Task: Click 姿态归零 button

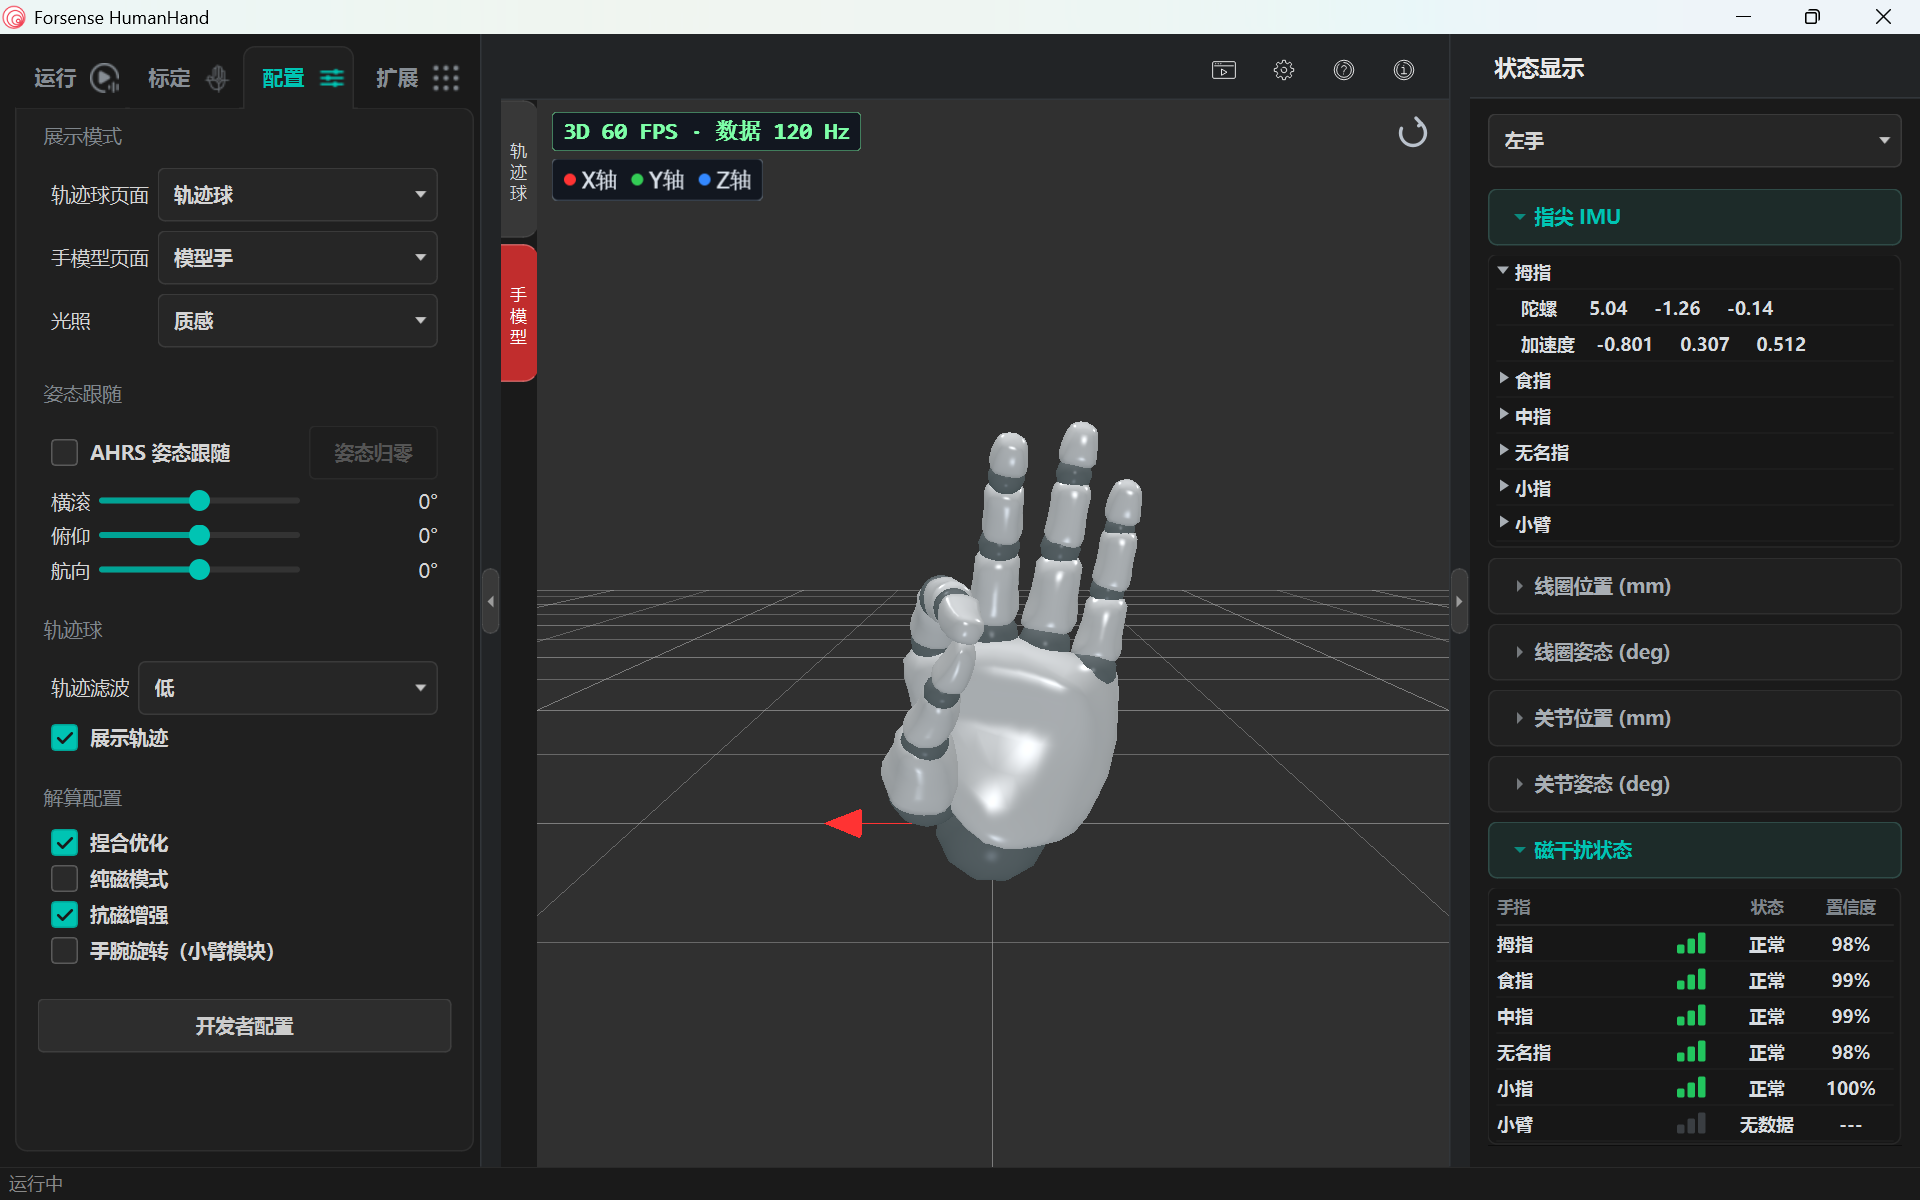Action: click(373, 453)
